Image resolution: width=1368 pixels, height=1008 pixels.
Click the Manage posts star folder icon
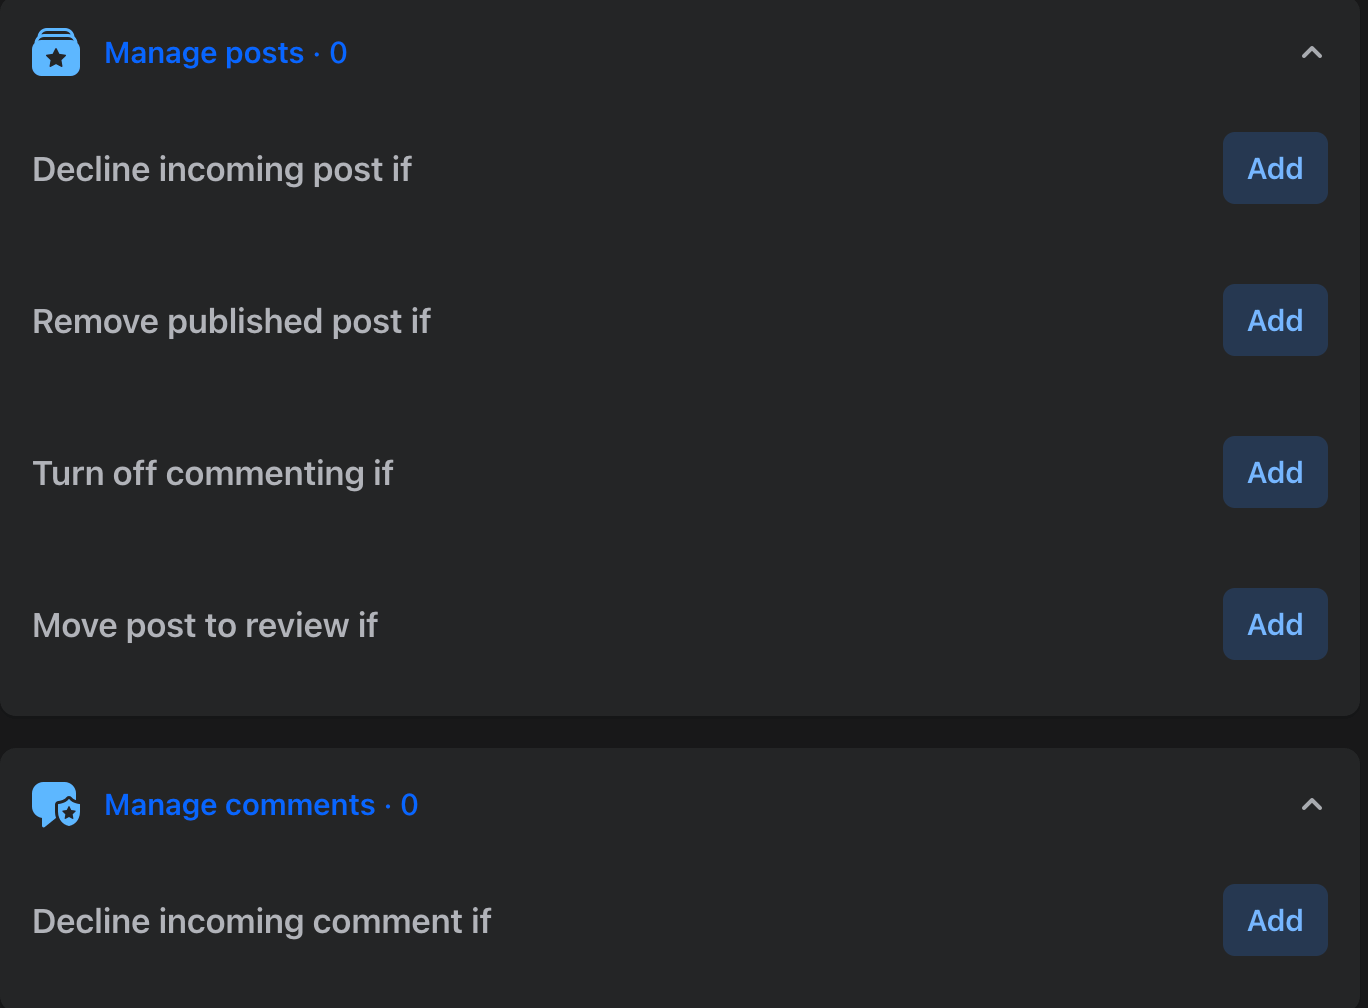coord(56,53)
